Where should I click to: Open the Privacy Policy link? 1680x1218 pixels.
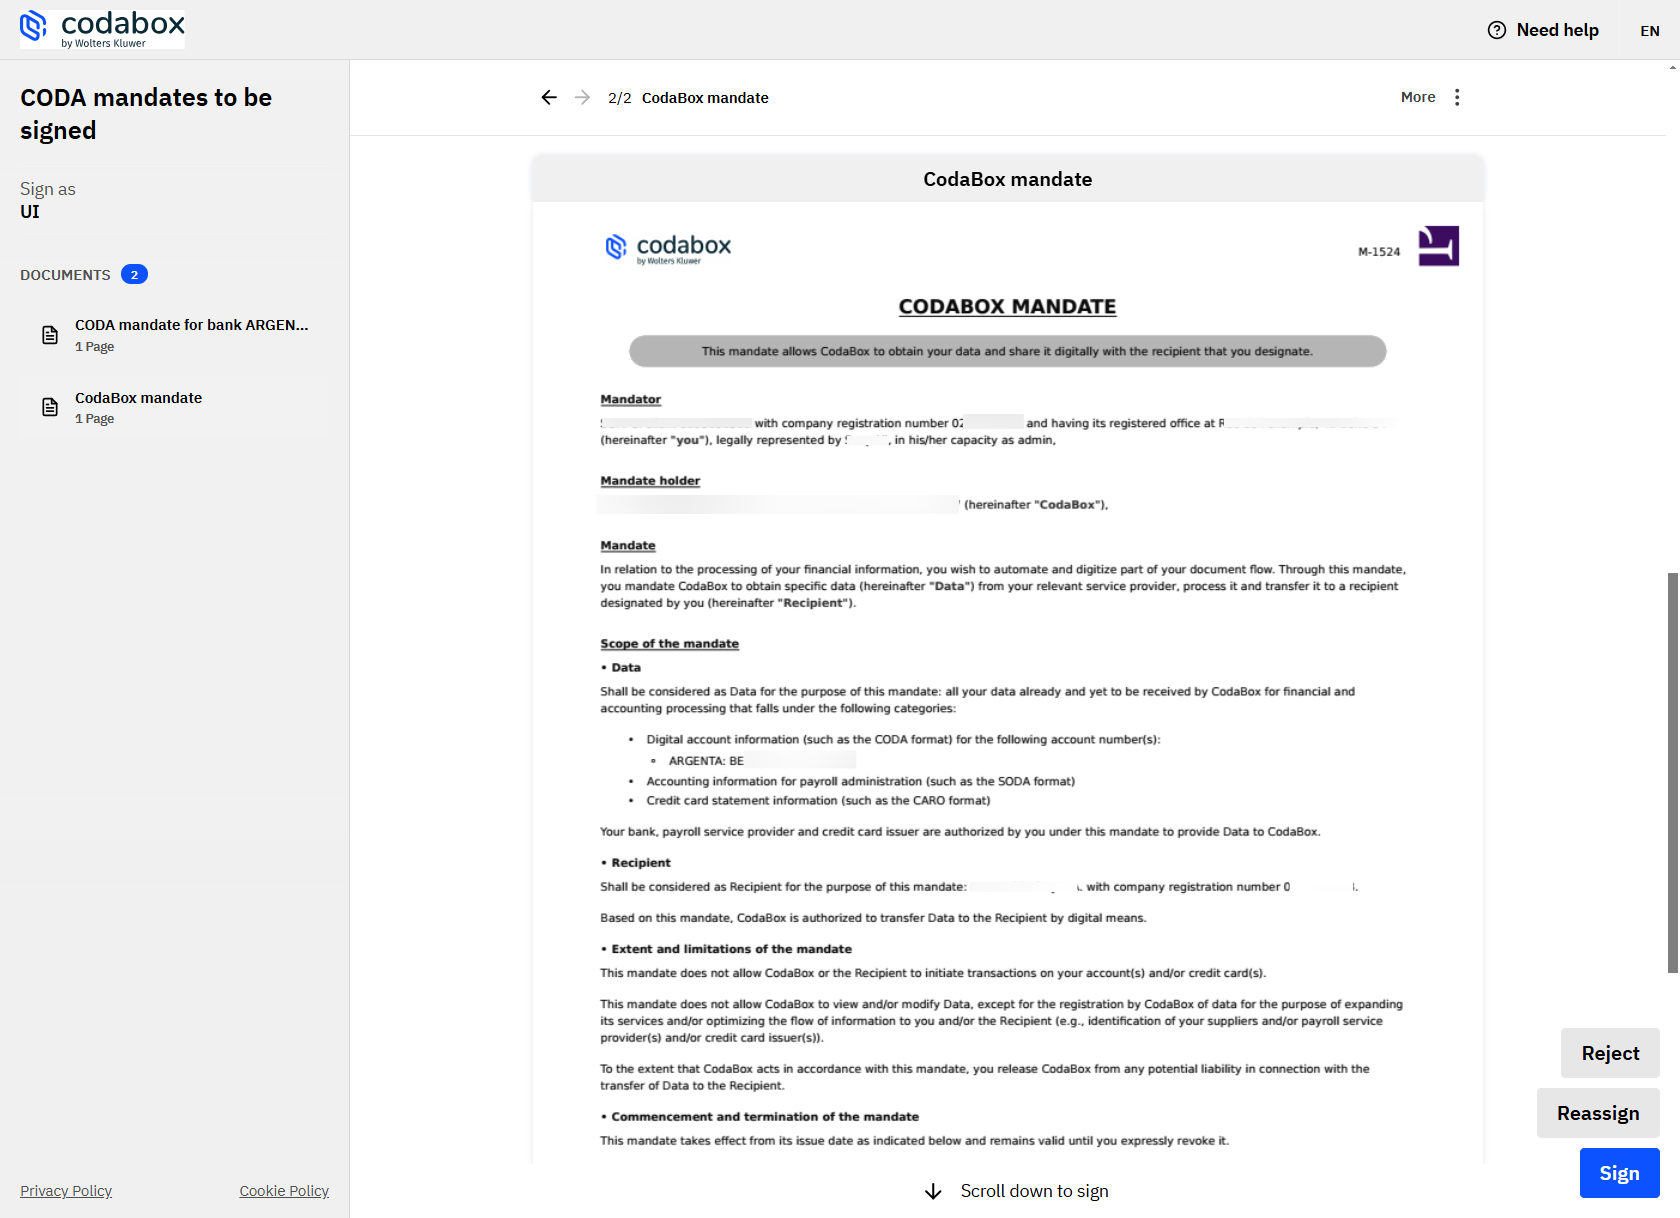click(66, 1191)
